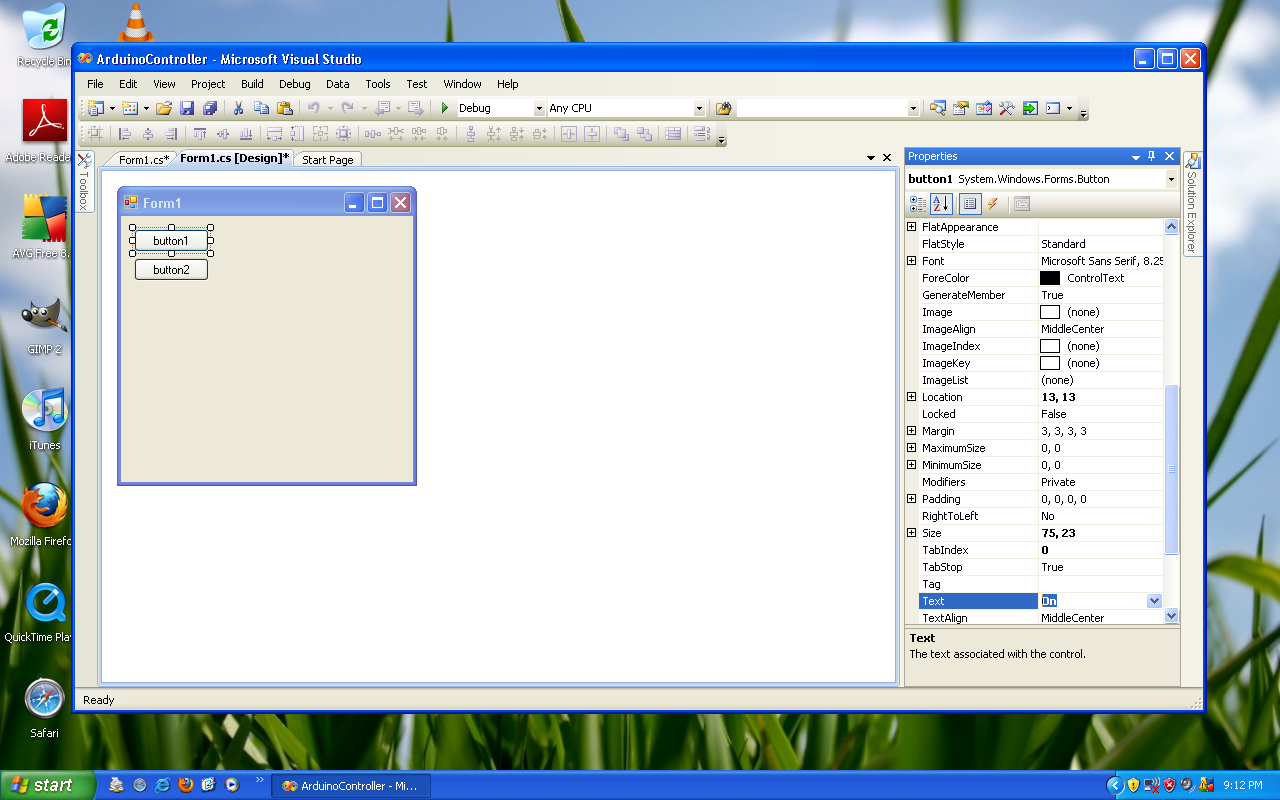This screenshot has height=800, width=1280.
Task: Show the Events lightning bolt view
Action: coord(992,204)
